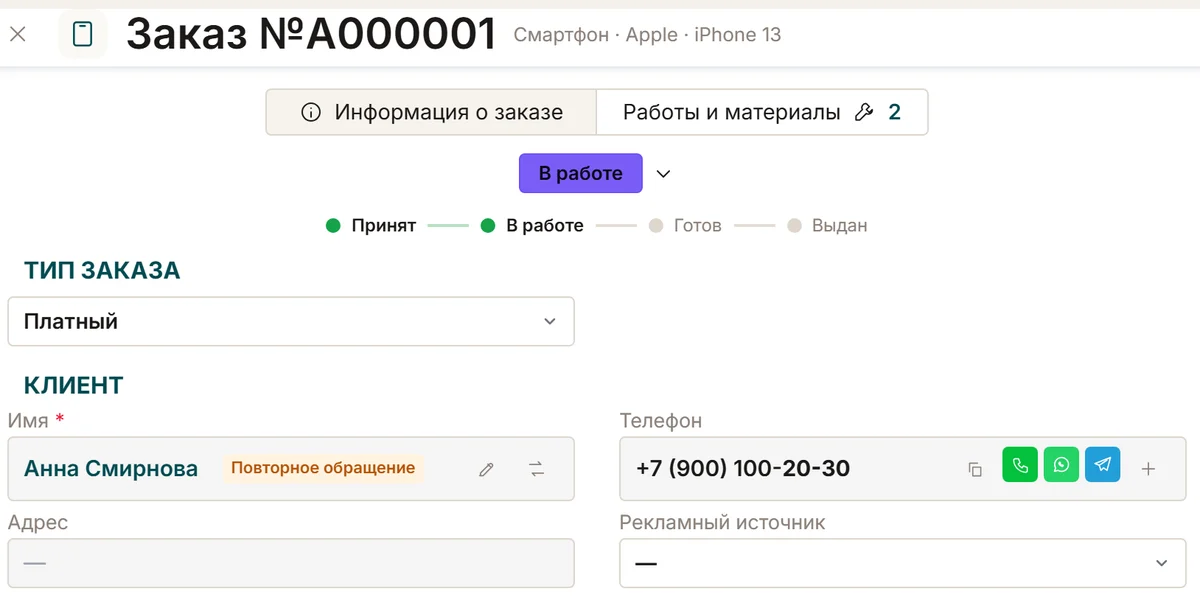Image resolution: width=1200 pixels, height=600 pixels.
Task: Call client with green phone icon
Action: (1020, 465)
